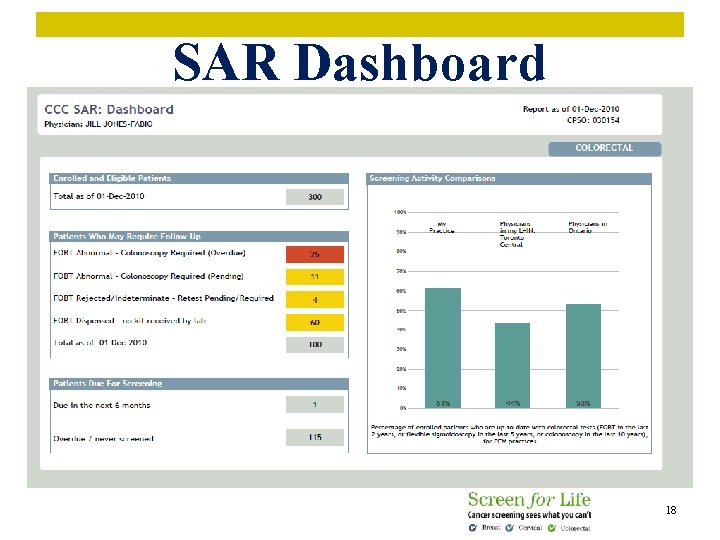Open the yellow Pending colonoscopy count 11

tap(315, 277)
